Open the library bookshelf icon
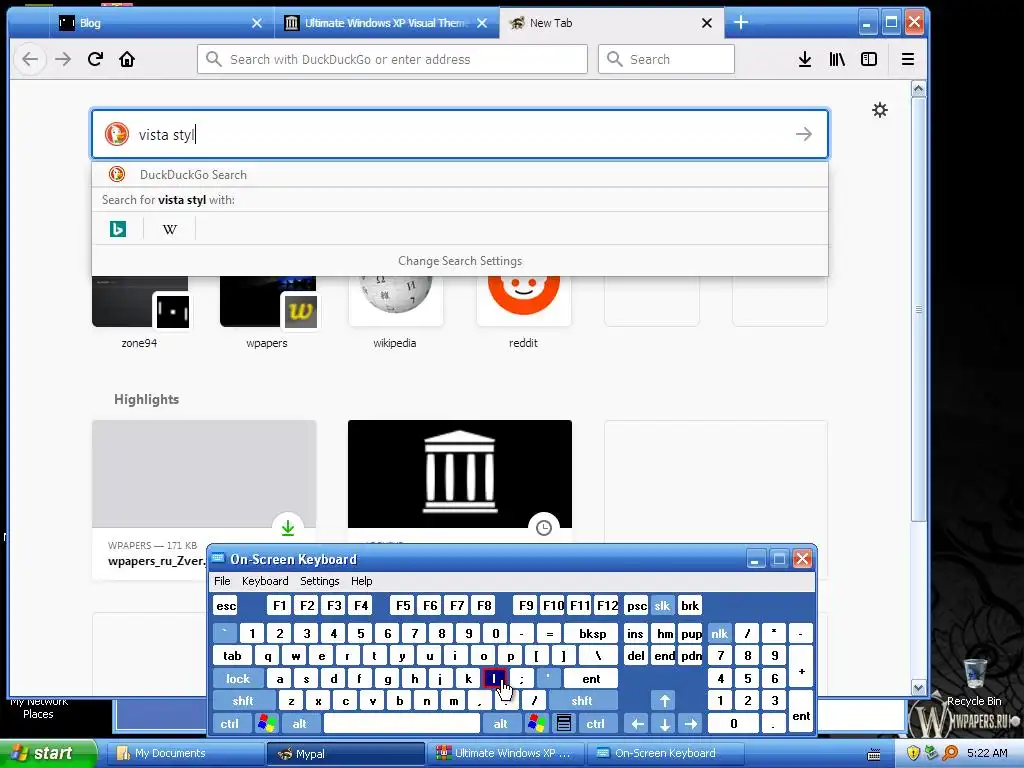The width and height of the screenshot is (1024, 768). click(837, 59)
